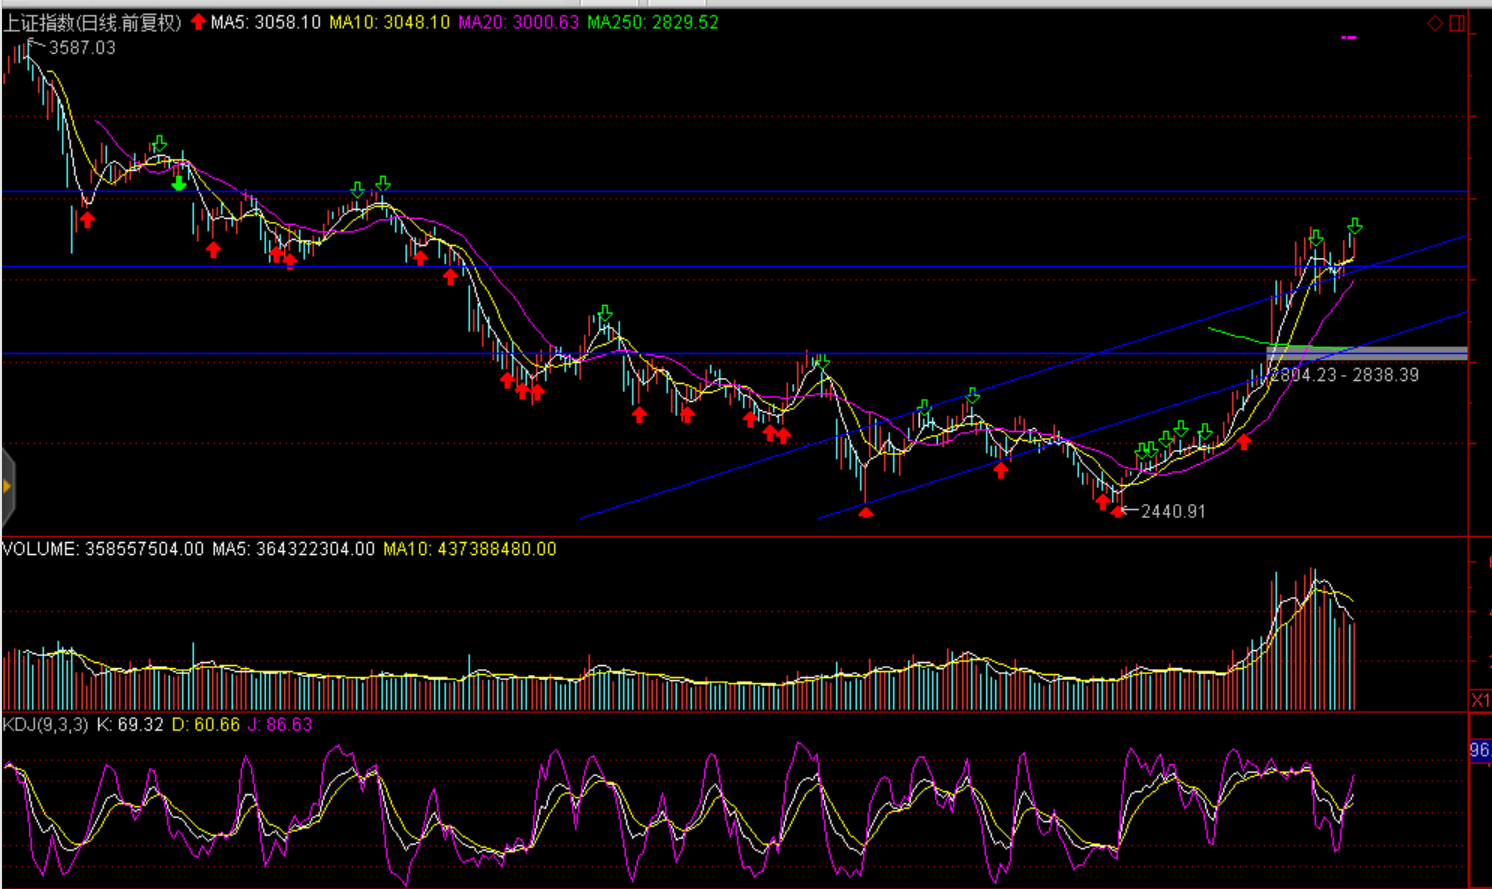Open the KDJ(9,3,3) indicator label
The image size is (1492, 889).
click(45, 724)
